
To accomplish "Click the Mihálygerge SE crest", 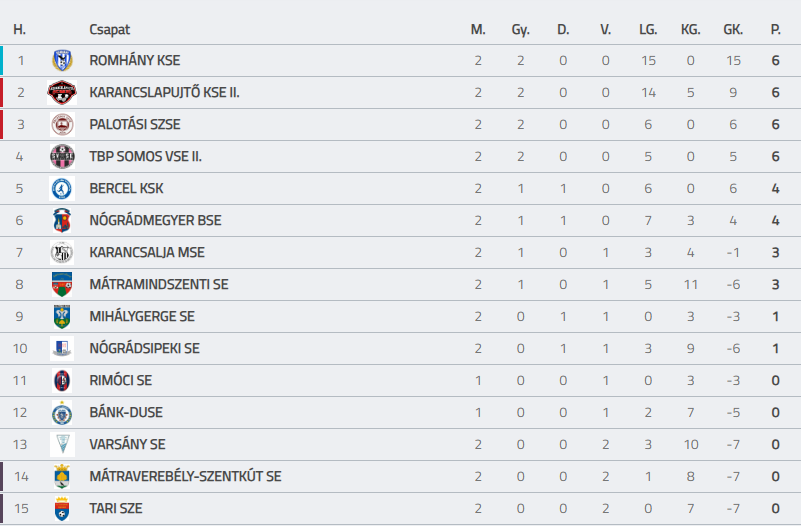I will pyautogui.click(x=62, y=317).
